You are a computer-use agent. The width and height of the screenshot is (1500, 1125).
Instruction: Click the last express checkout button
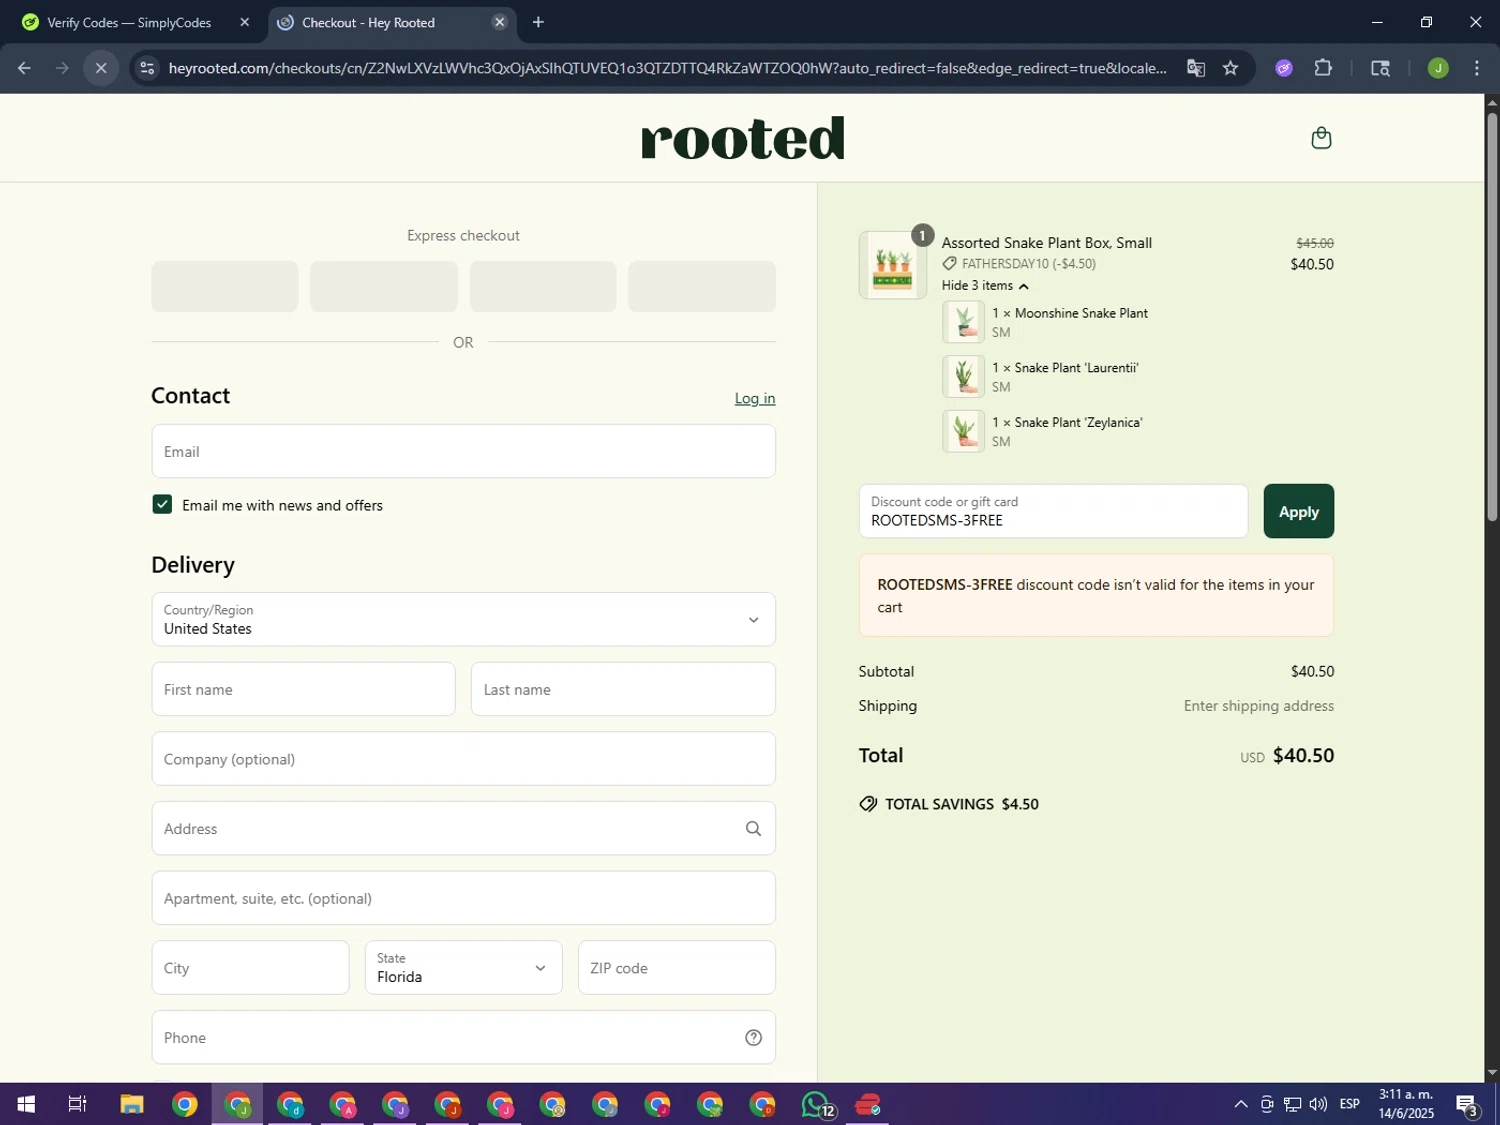pyautogui.click(x=702, y=286)
